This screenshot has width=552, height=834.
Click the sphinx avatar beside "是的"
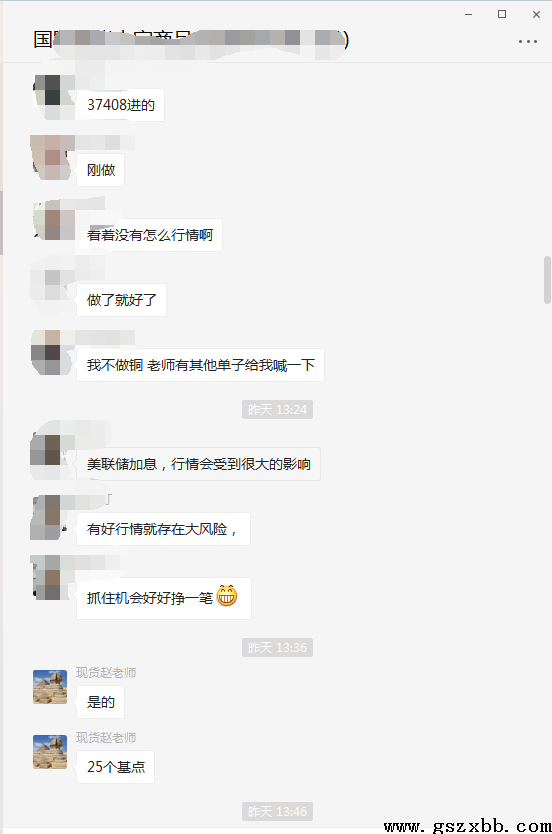[x=50, y=687]
